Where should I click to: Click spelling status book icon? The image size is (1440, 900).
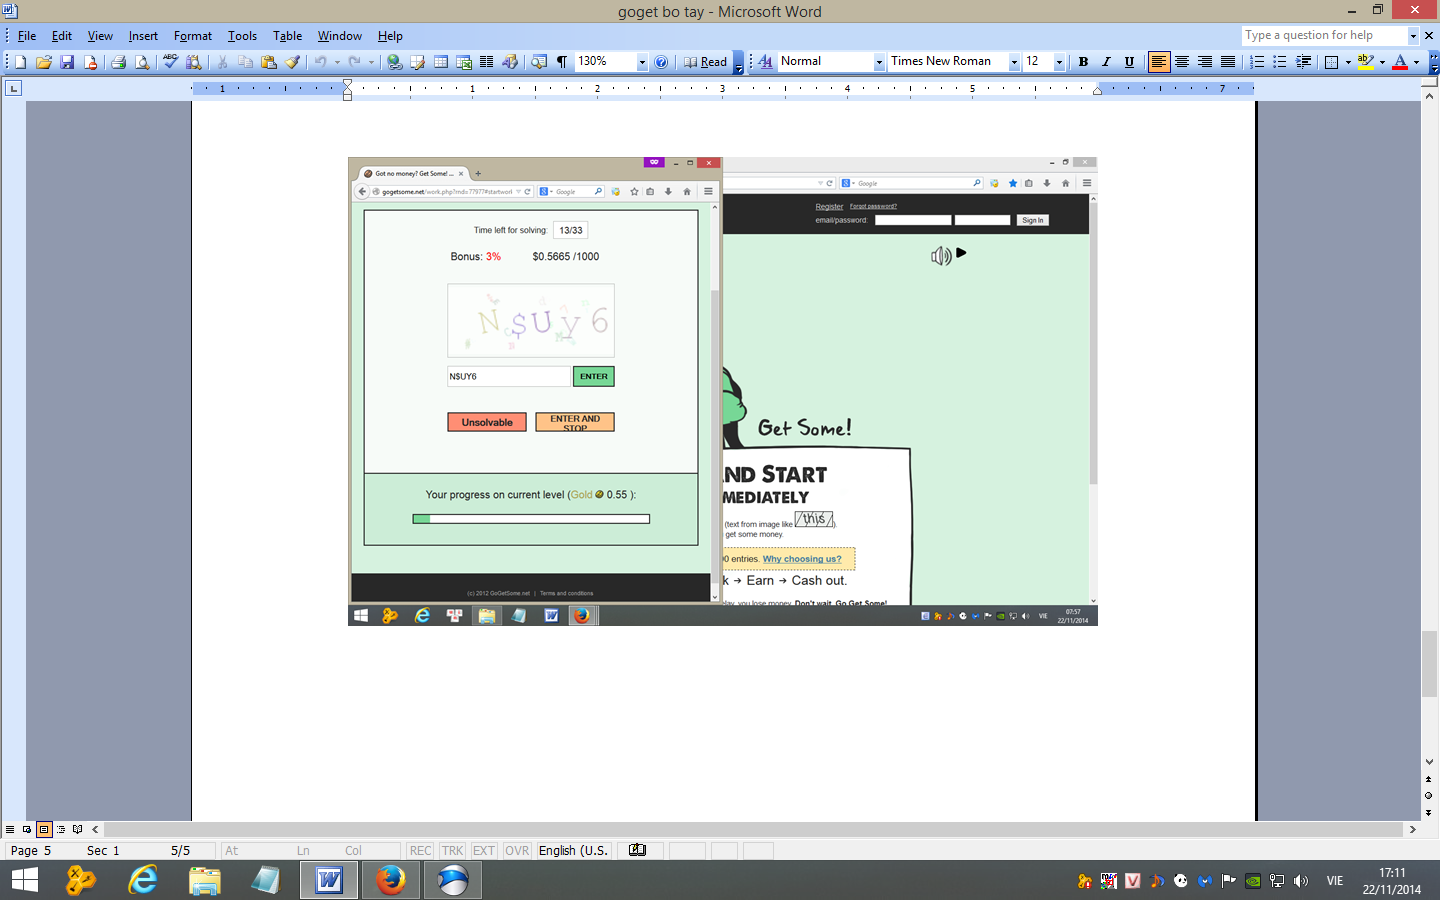pos(637,851)
